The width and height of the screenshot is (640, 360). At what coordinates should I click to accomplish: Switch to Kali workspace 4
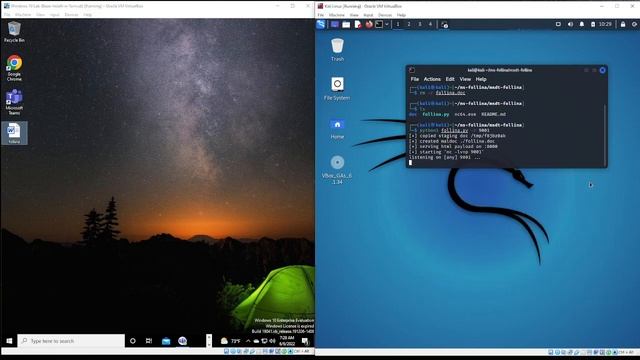click(x=430, y=24)
